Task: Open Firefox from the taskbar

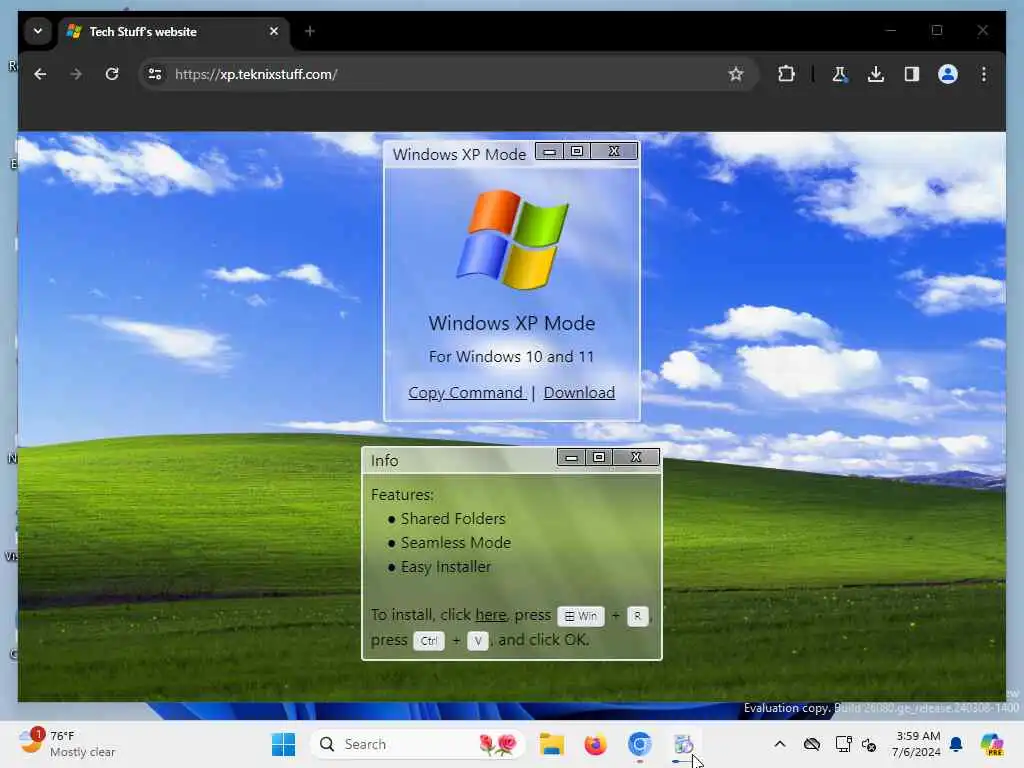Action: coord(595,744)
